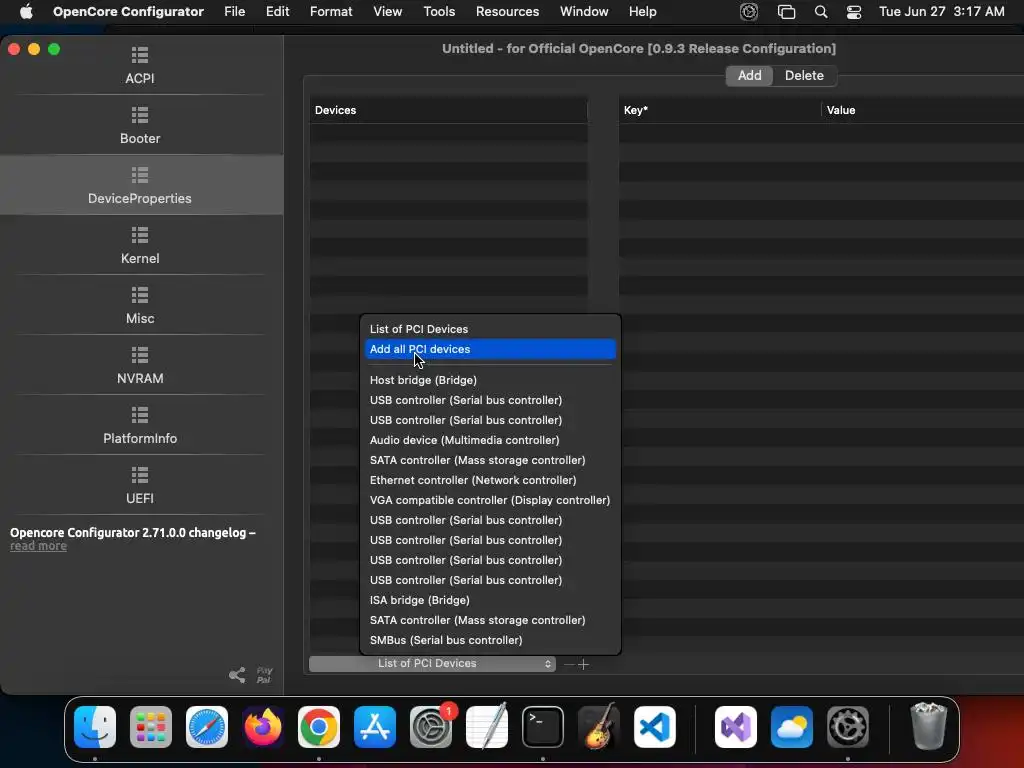Open the Tools menu
This screenshot has width=1024, height=768.
[439, 12]
